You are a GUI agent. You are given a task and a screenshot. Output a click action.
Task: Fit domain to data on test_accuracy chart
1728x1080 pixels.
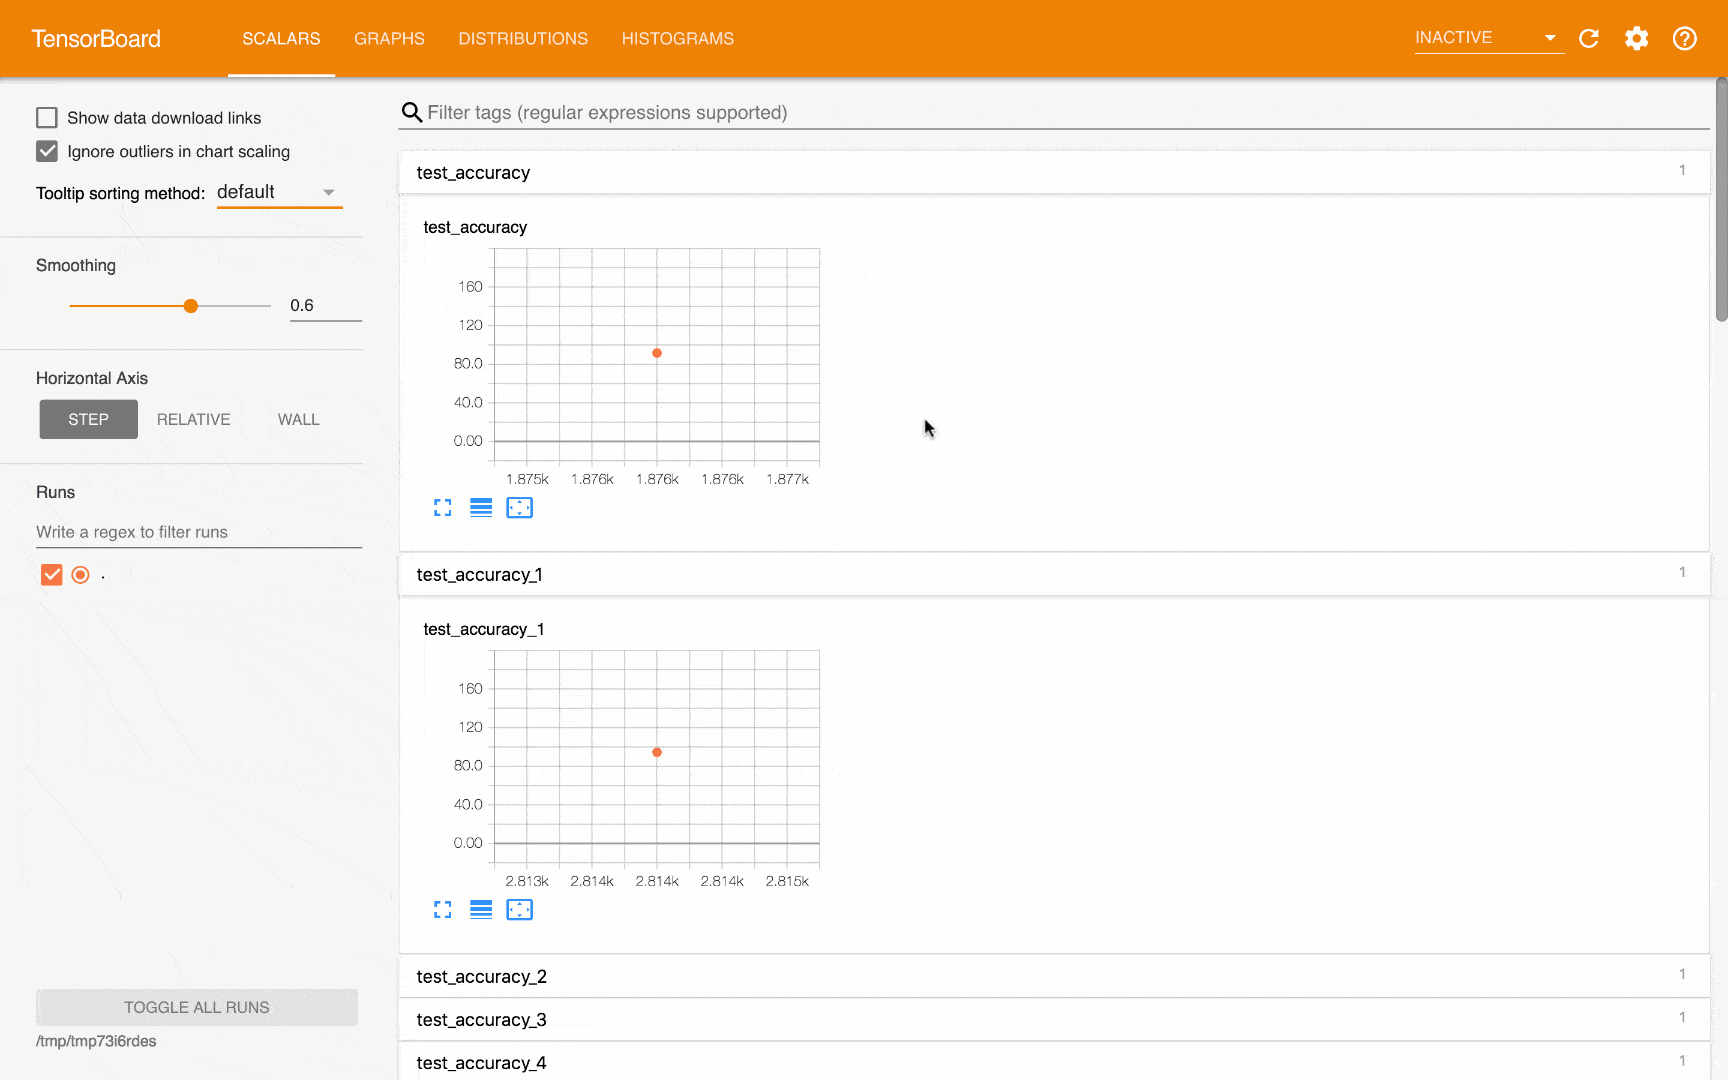[x=519, y=508]
